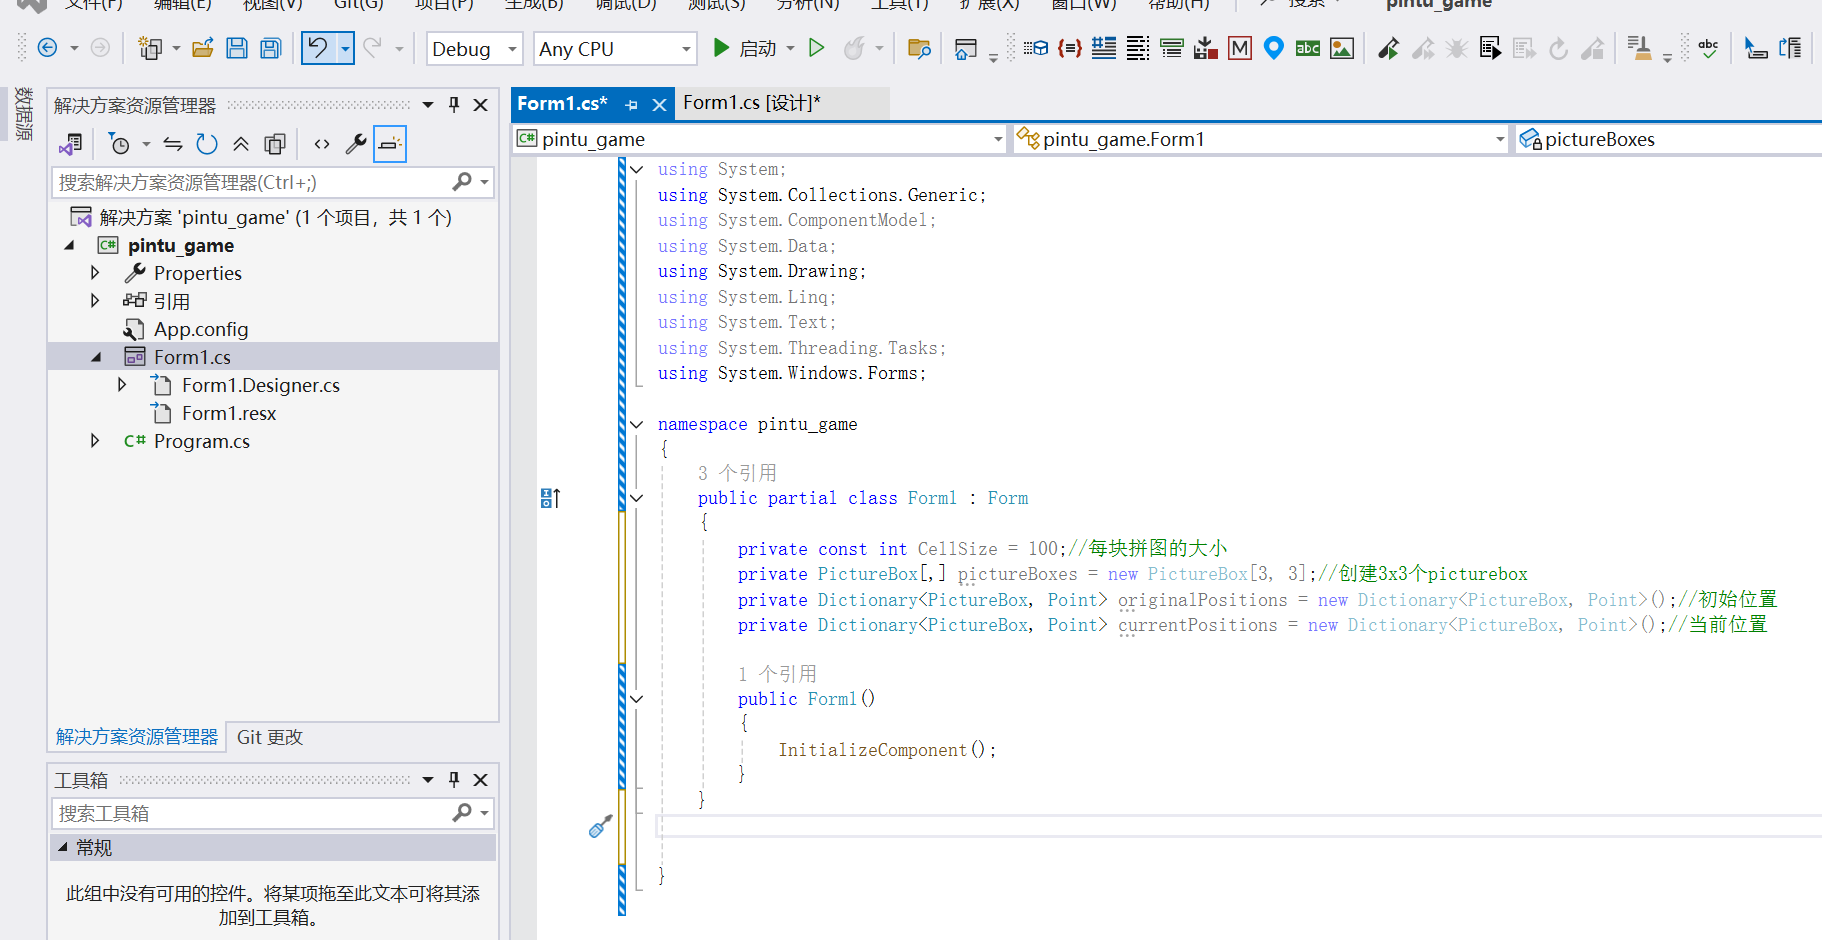Collapse the pintu_game project node
Image resolution: width=1822 pixels, height=940 pixels.
coord(69,245)
